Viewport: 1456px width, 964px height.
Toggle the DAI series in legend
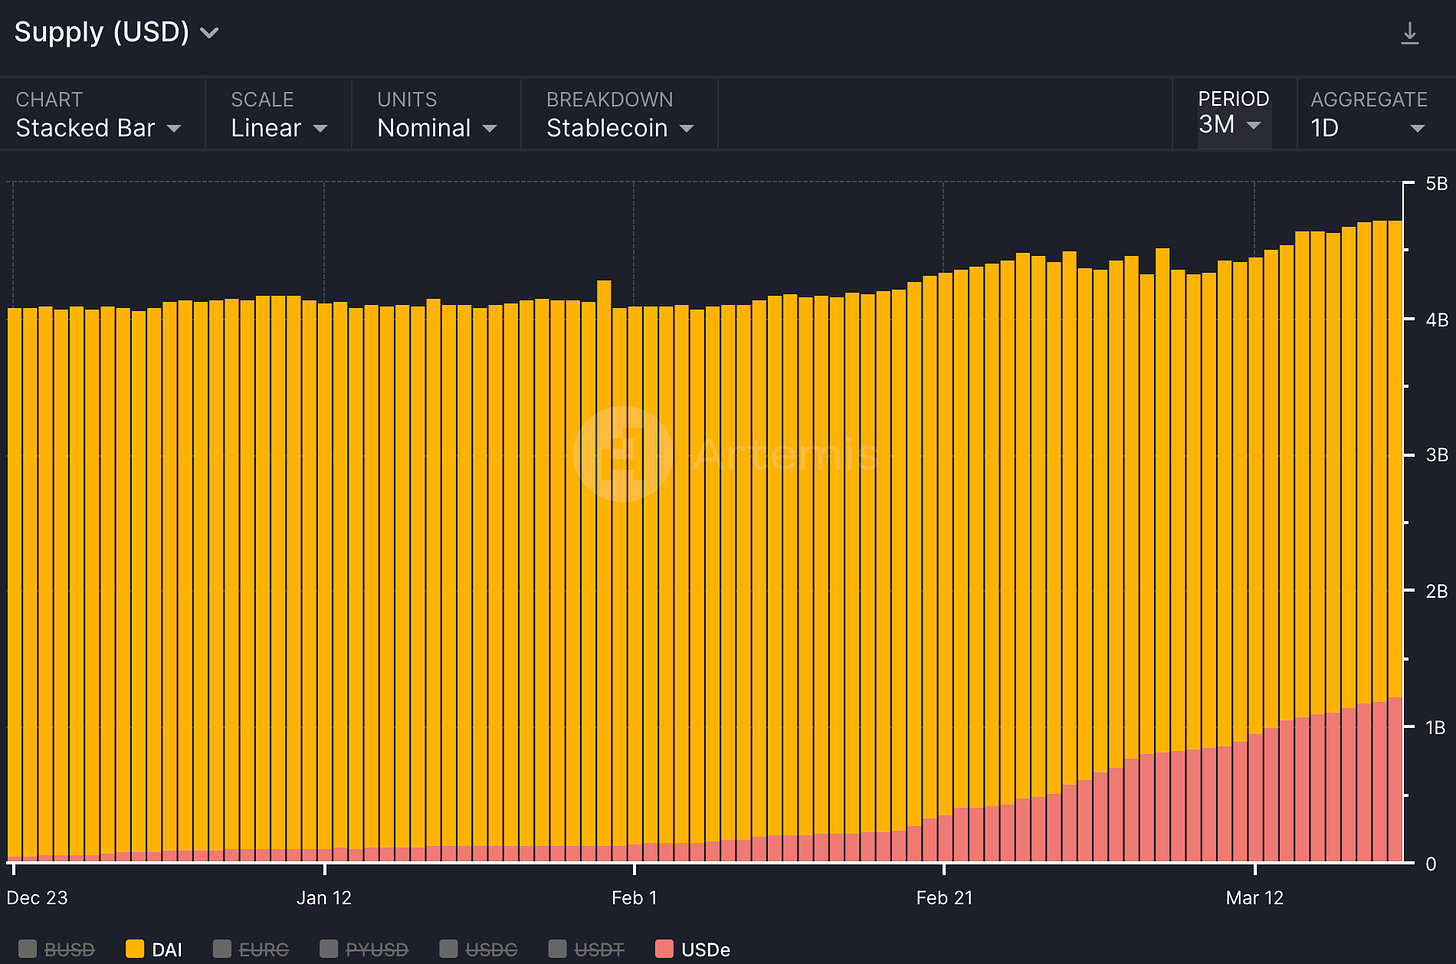tap(154, 949)
